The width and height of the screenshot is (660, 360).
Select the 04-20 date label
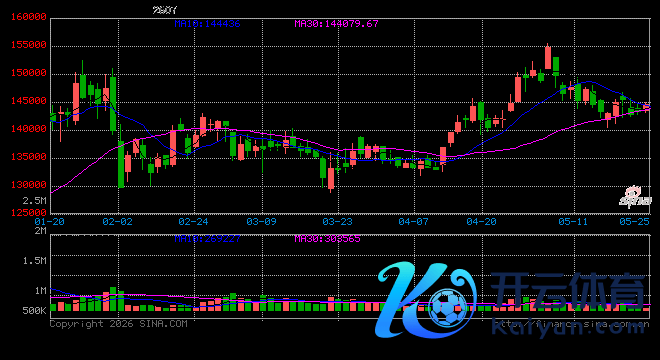tap(482, 222)
